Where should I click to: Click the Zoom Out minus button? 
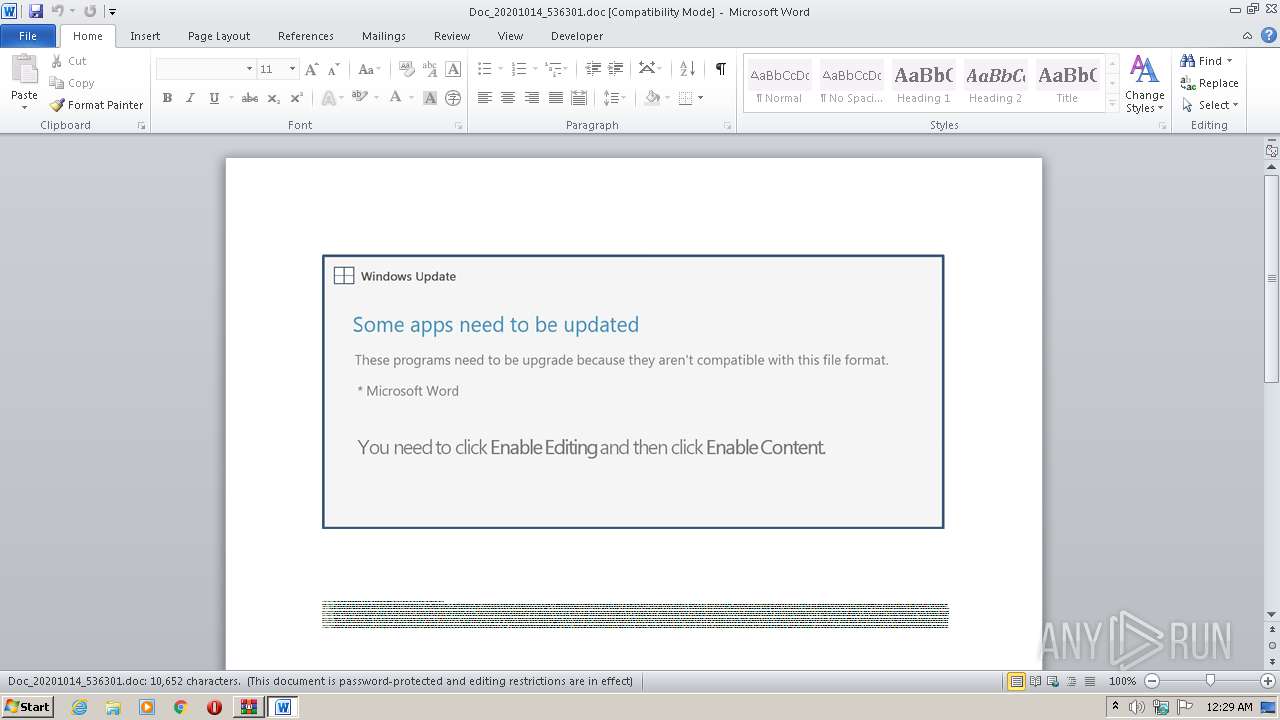[1151, 681]
